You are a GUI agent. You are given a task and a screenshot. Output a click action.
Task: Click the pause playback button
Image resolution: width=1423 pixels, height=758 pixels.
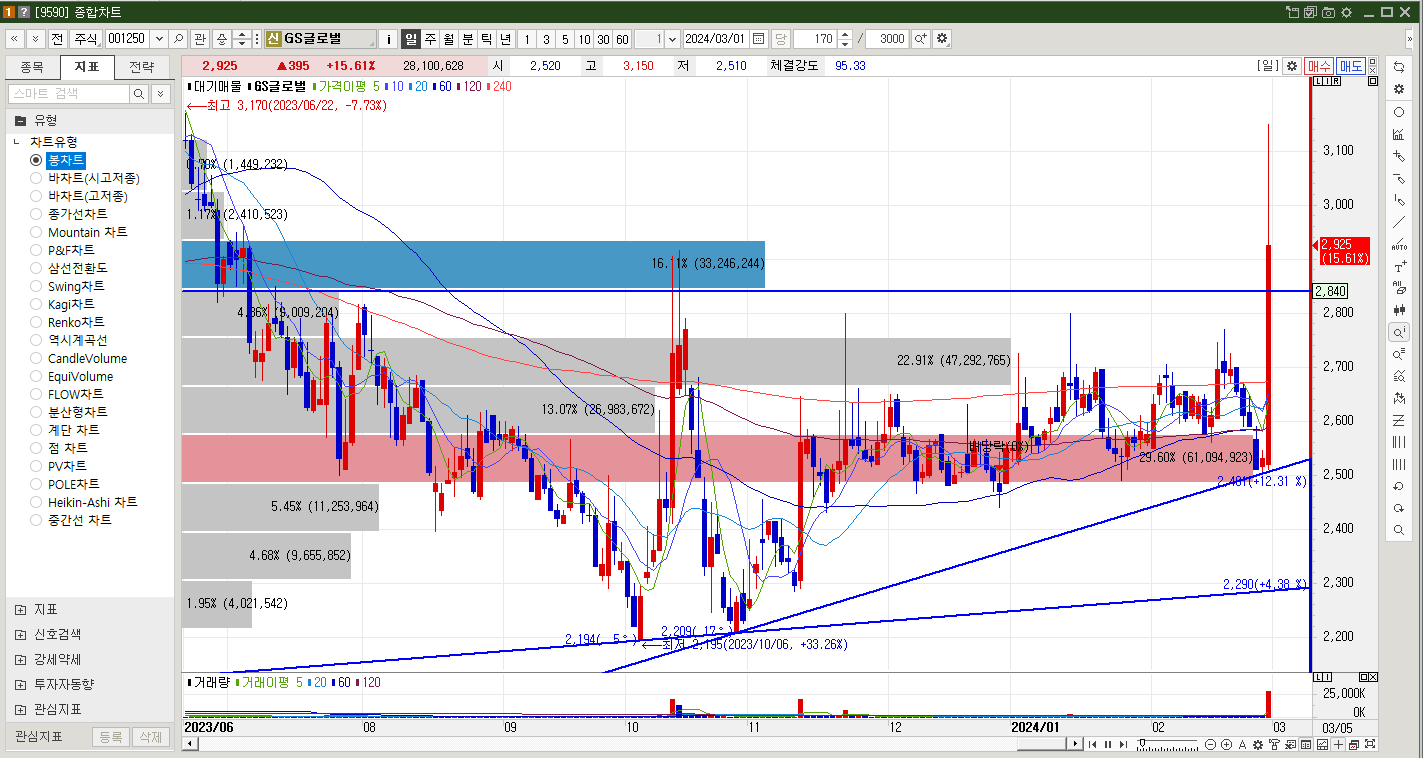coord(1107,744)
